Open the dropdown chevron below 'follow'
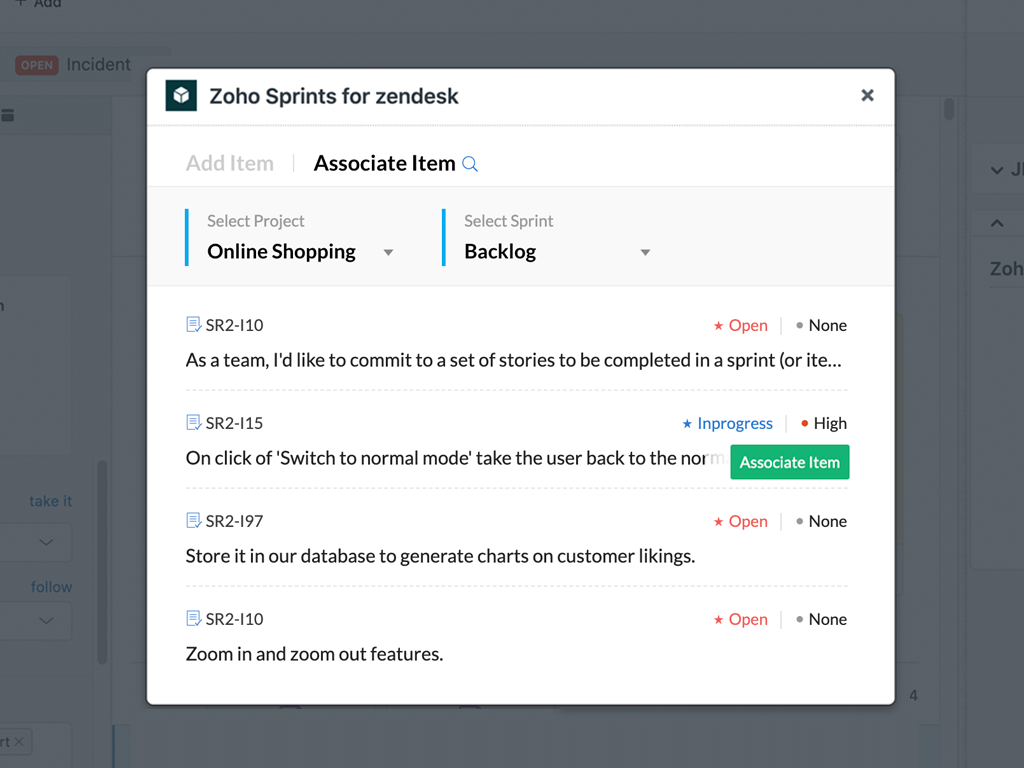The width and height of the screenshot is (1024, 768). coord(46,620)
